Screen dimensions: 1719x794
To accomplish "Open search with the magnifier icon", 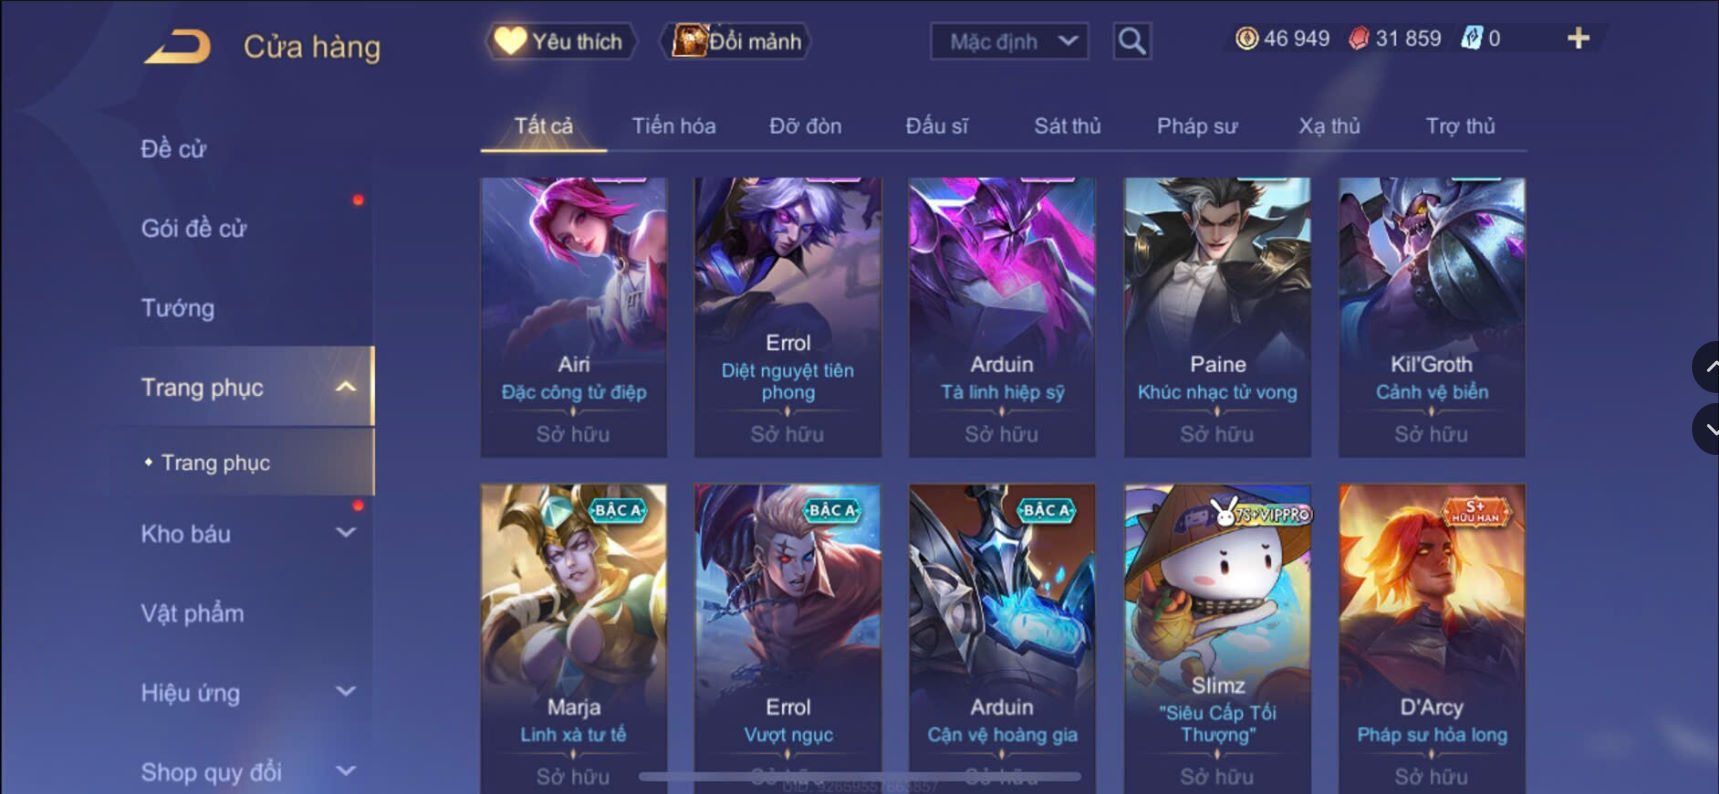I will coord(1132,41).
